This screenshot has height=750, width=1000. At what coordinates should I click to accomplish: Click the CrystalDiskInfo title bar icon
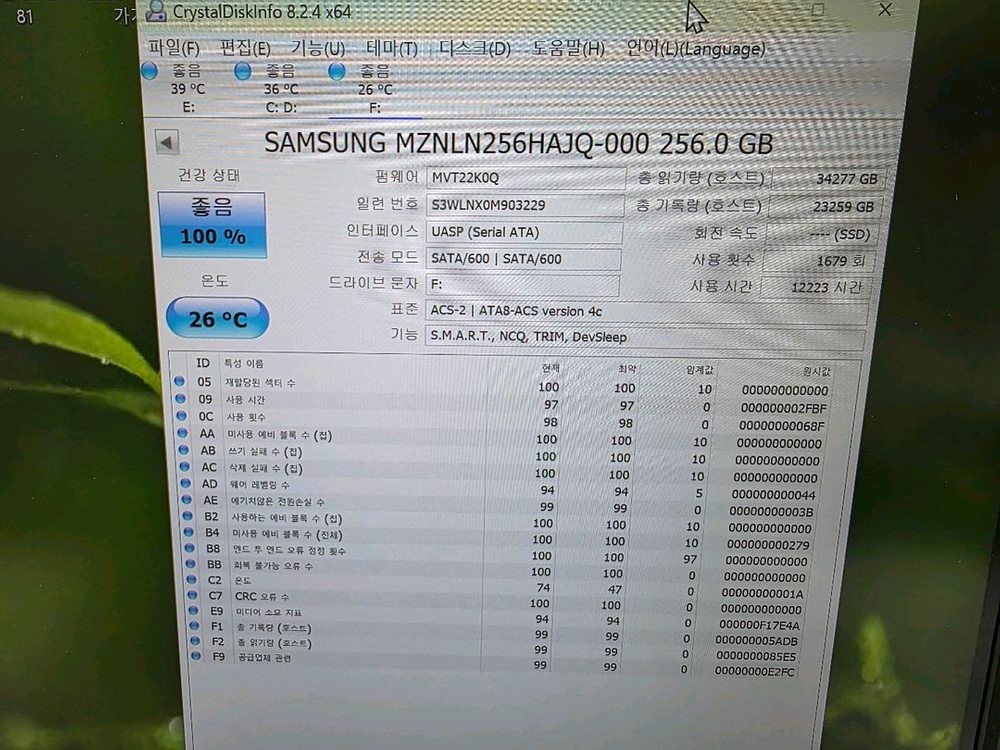coord(154,13)
